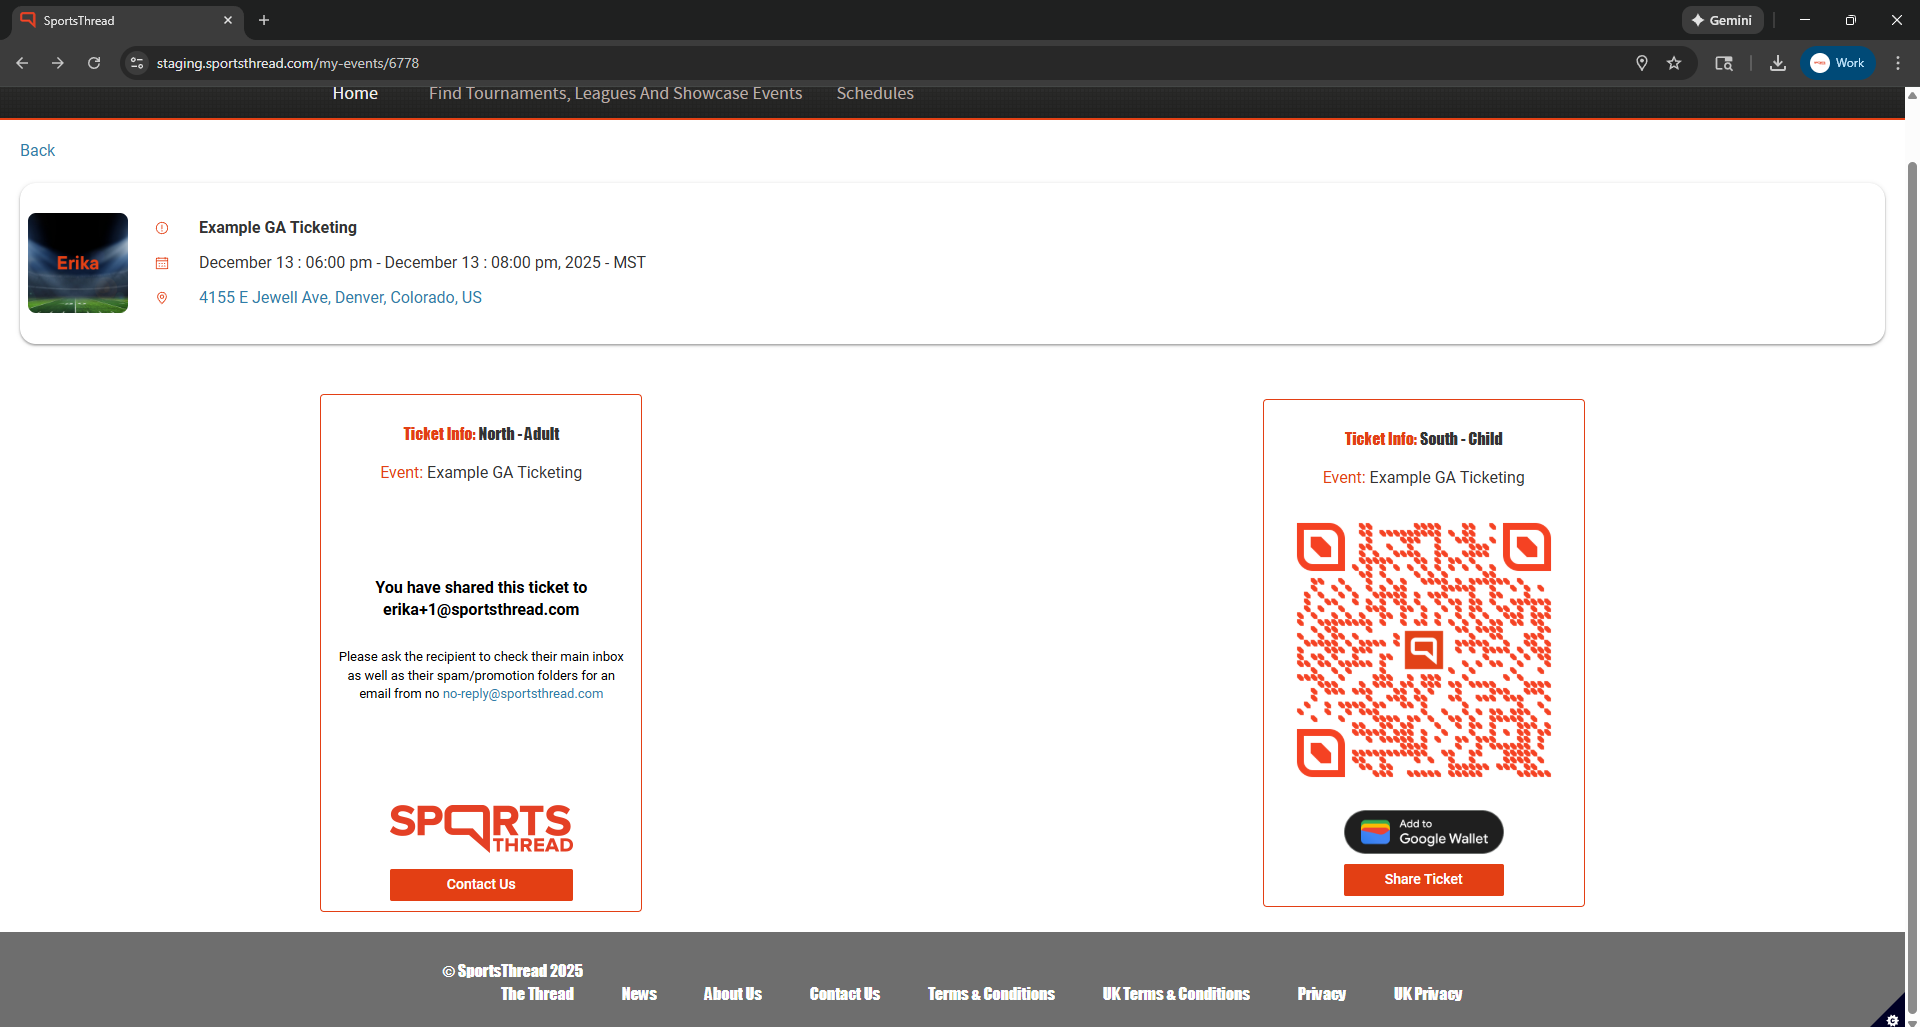Click the South - Child ticket QR code

coord(1424,650)
